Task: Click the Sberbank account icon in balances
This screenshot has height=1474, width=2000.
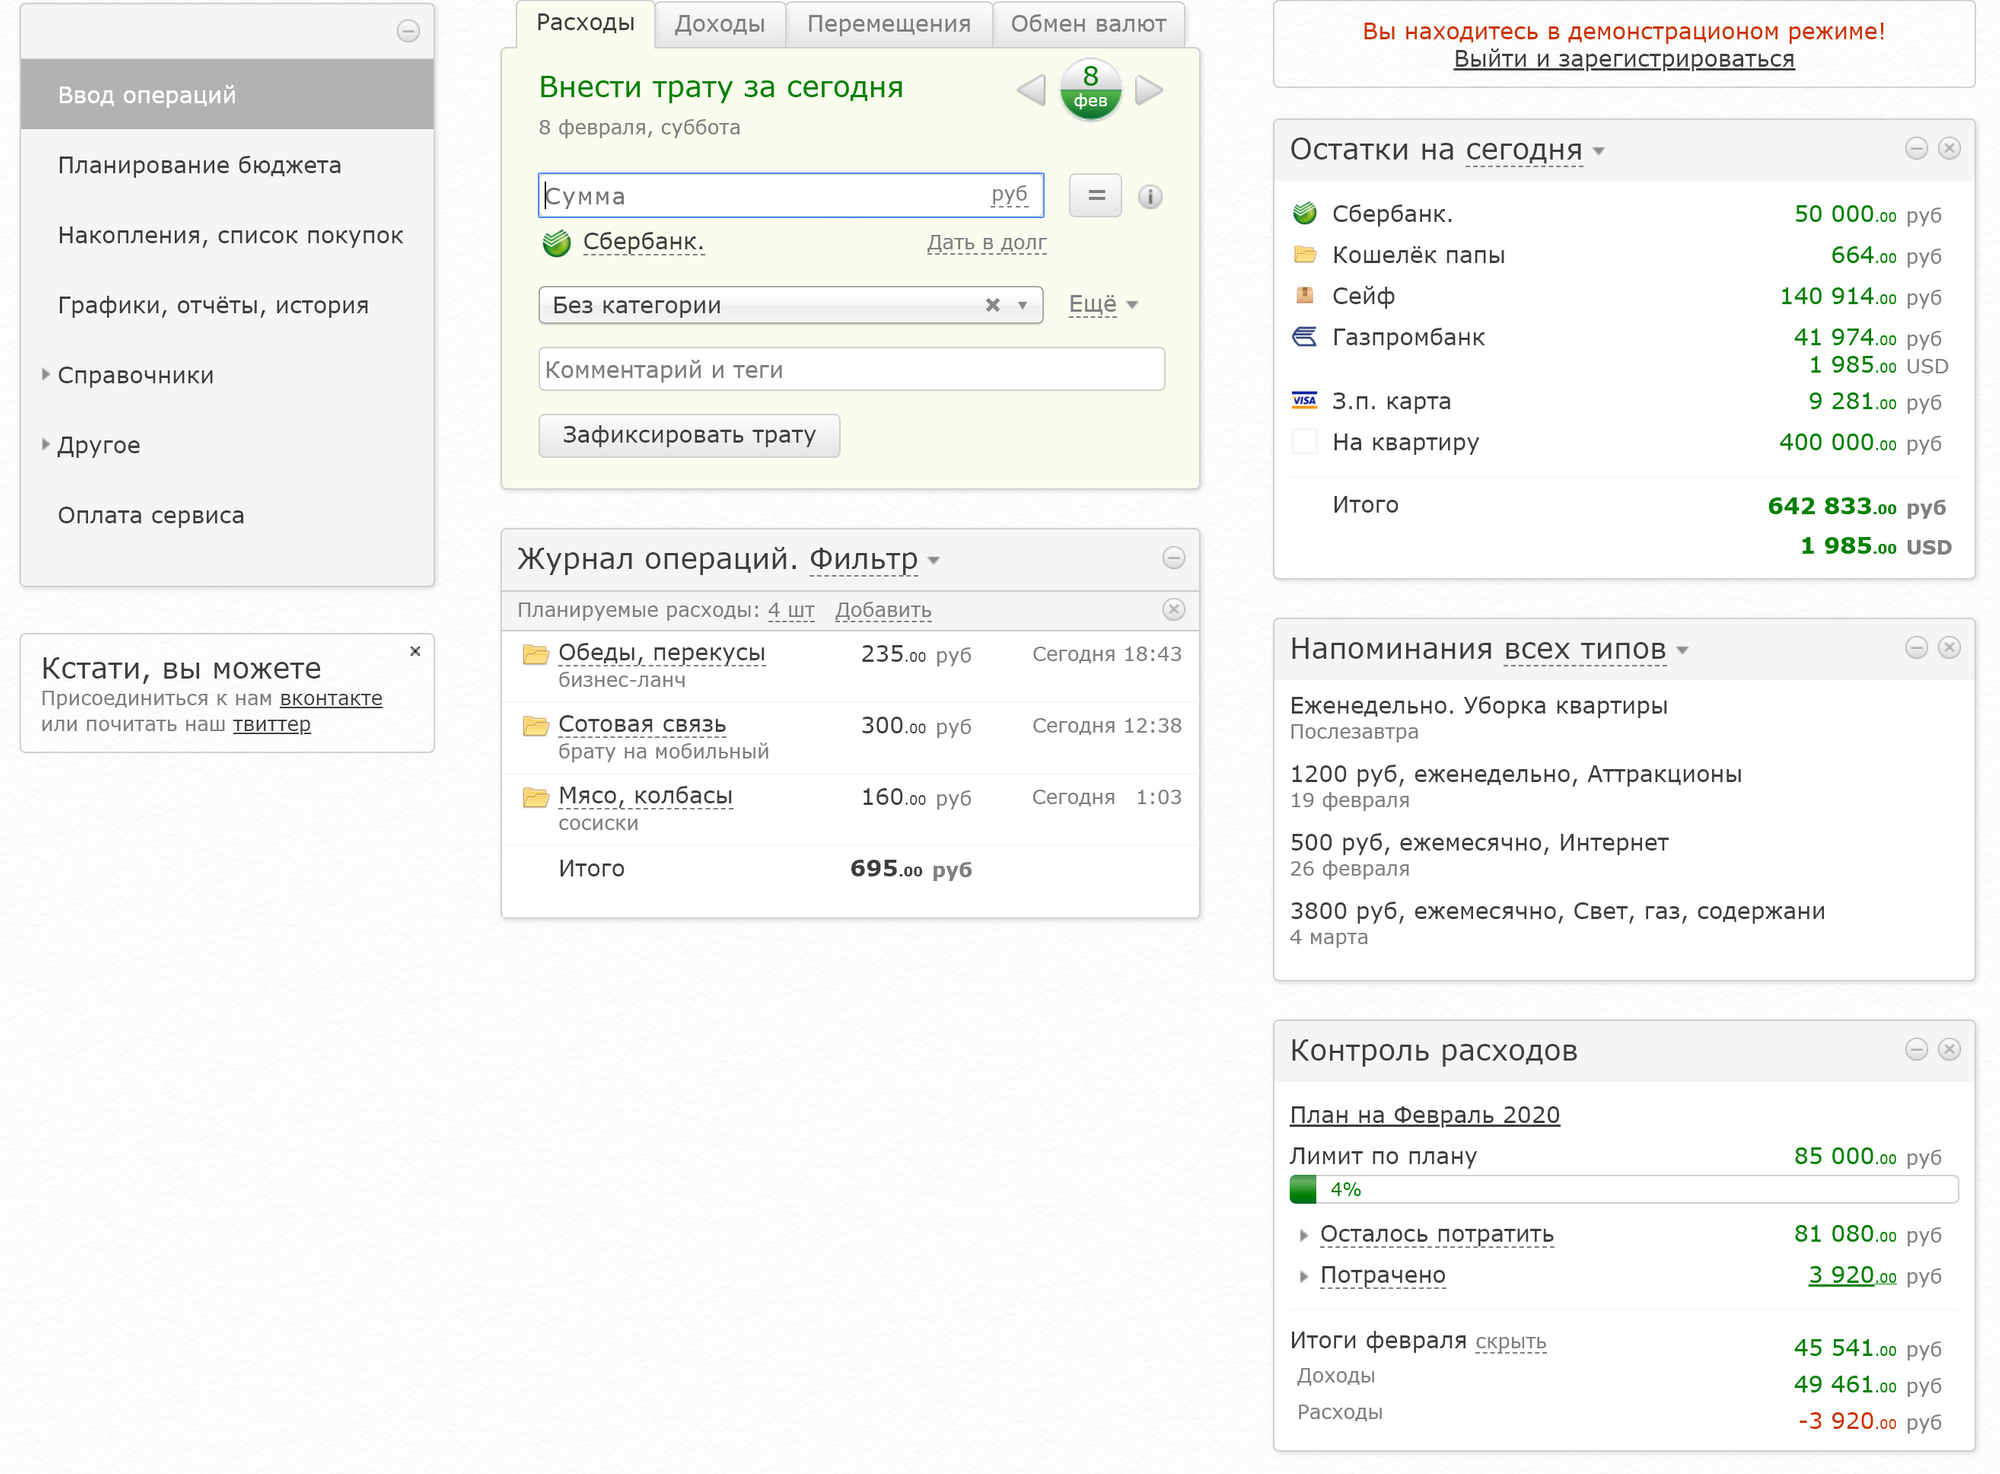Action: point(1305,214)
